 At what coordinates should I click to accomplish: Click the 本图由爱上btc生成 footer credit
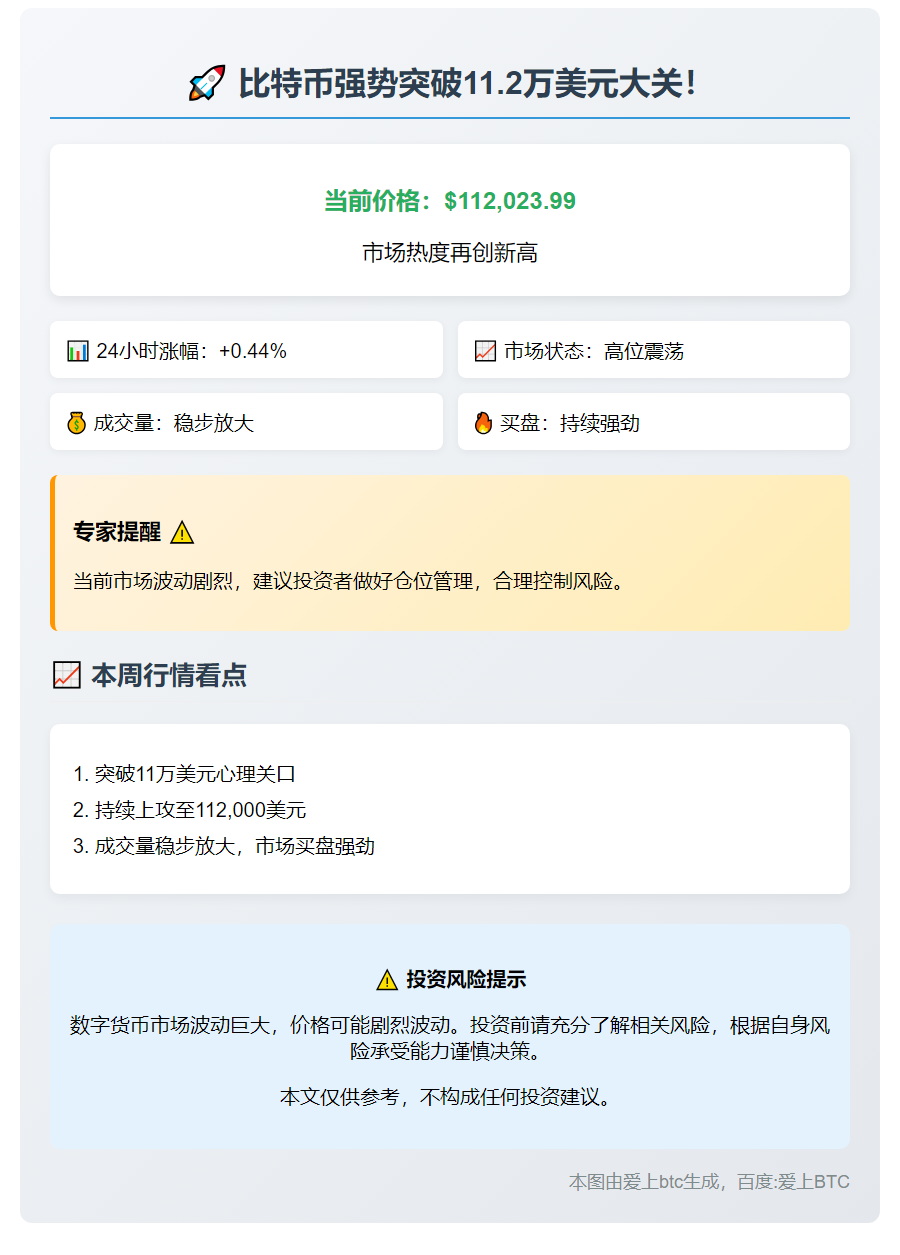(708, 1182)
